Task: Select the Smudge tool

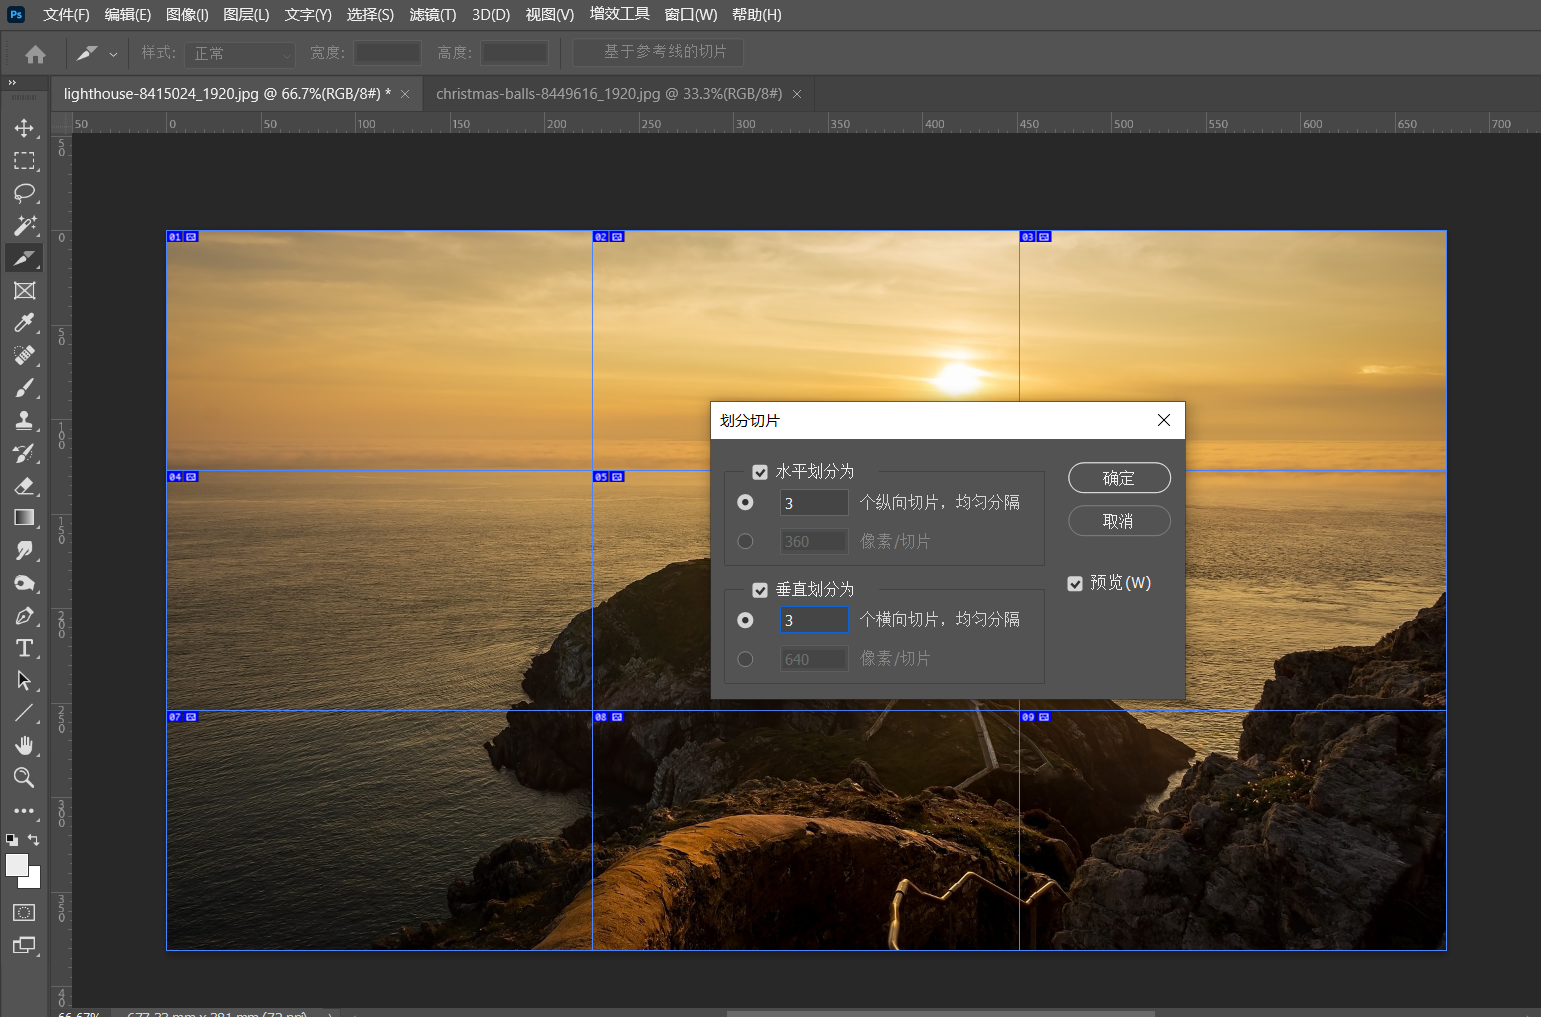Action: click(24, 551)
